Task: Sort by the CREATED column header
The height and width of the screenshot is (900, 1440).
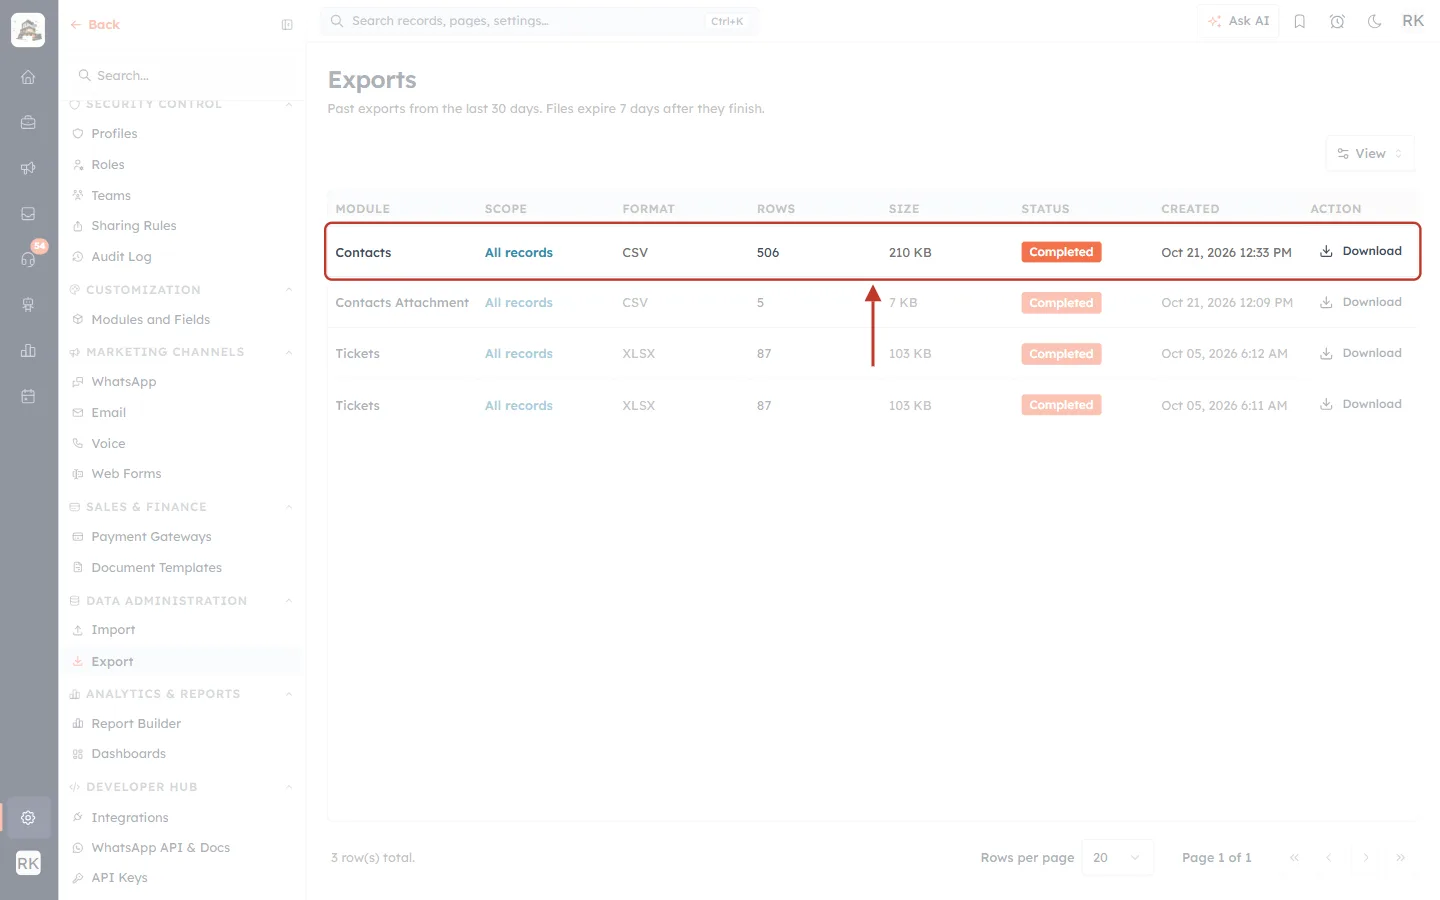Action: pyautogui.click(x=1190, y=209)
